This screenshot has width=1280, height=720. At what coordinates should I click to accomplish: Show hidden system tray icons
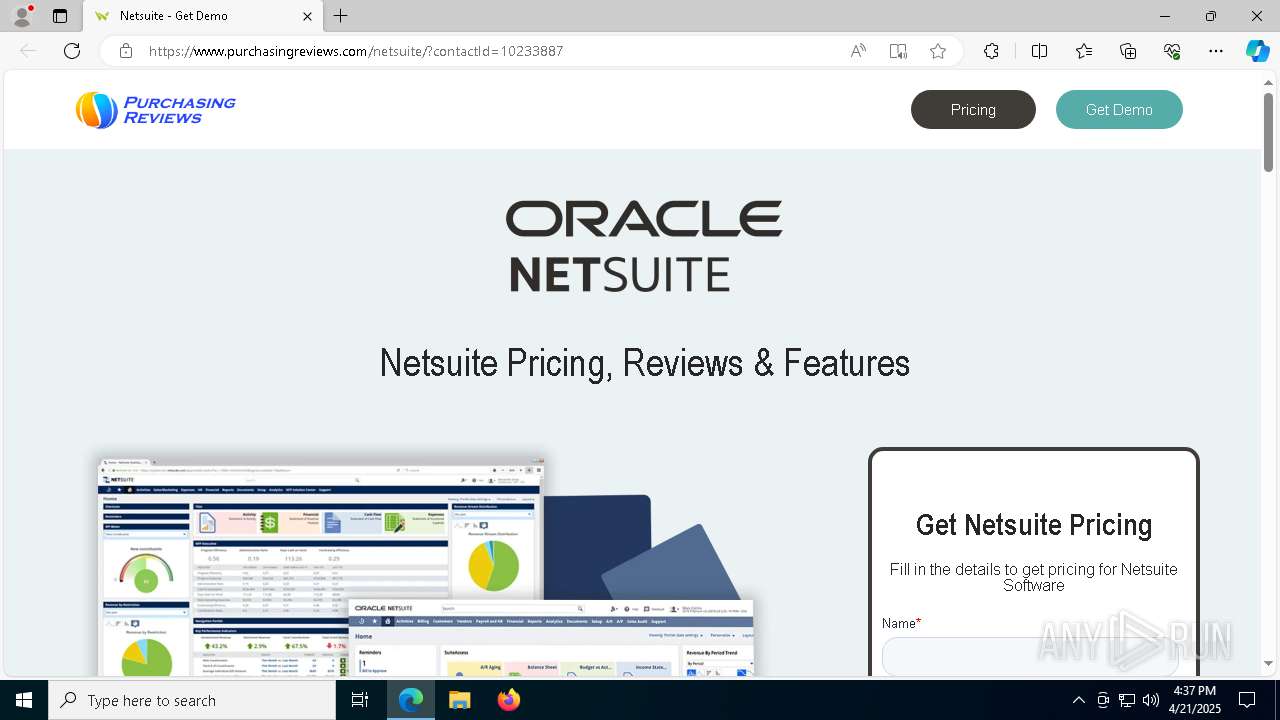click(1078, 700)
